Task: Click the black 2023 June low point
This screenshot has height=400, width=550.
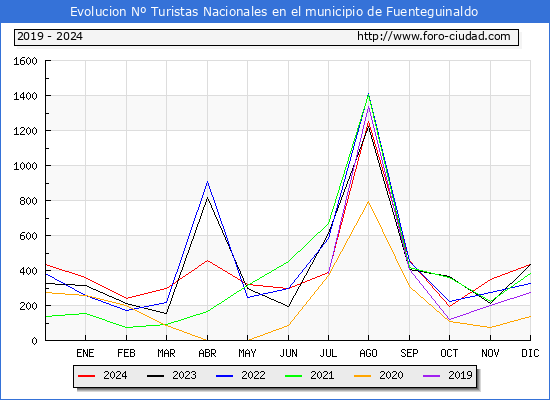Action: [288, 306]
